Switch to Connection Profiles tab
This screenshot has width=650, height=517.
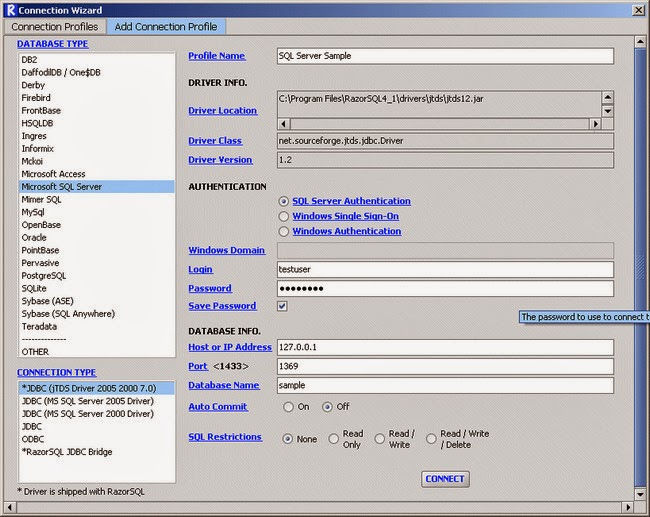pos(55,27)
